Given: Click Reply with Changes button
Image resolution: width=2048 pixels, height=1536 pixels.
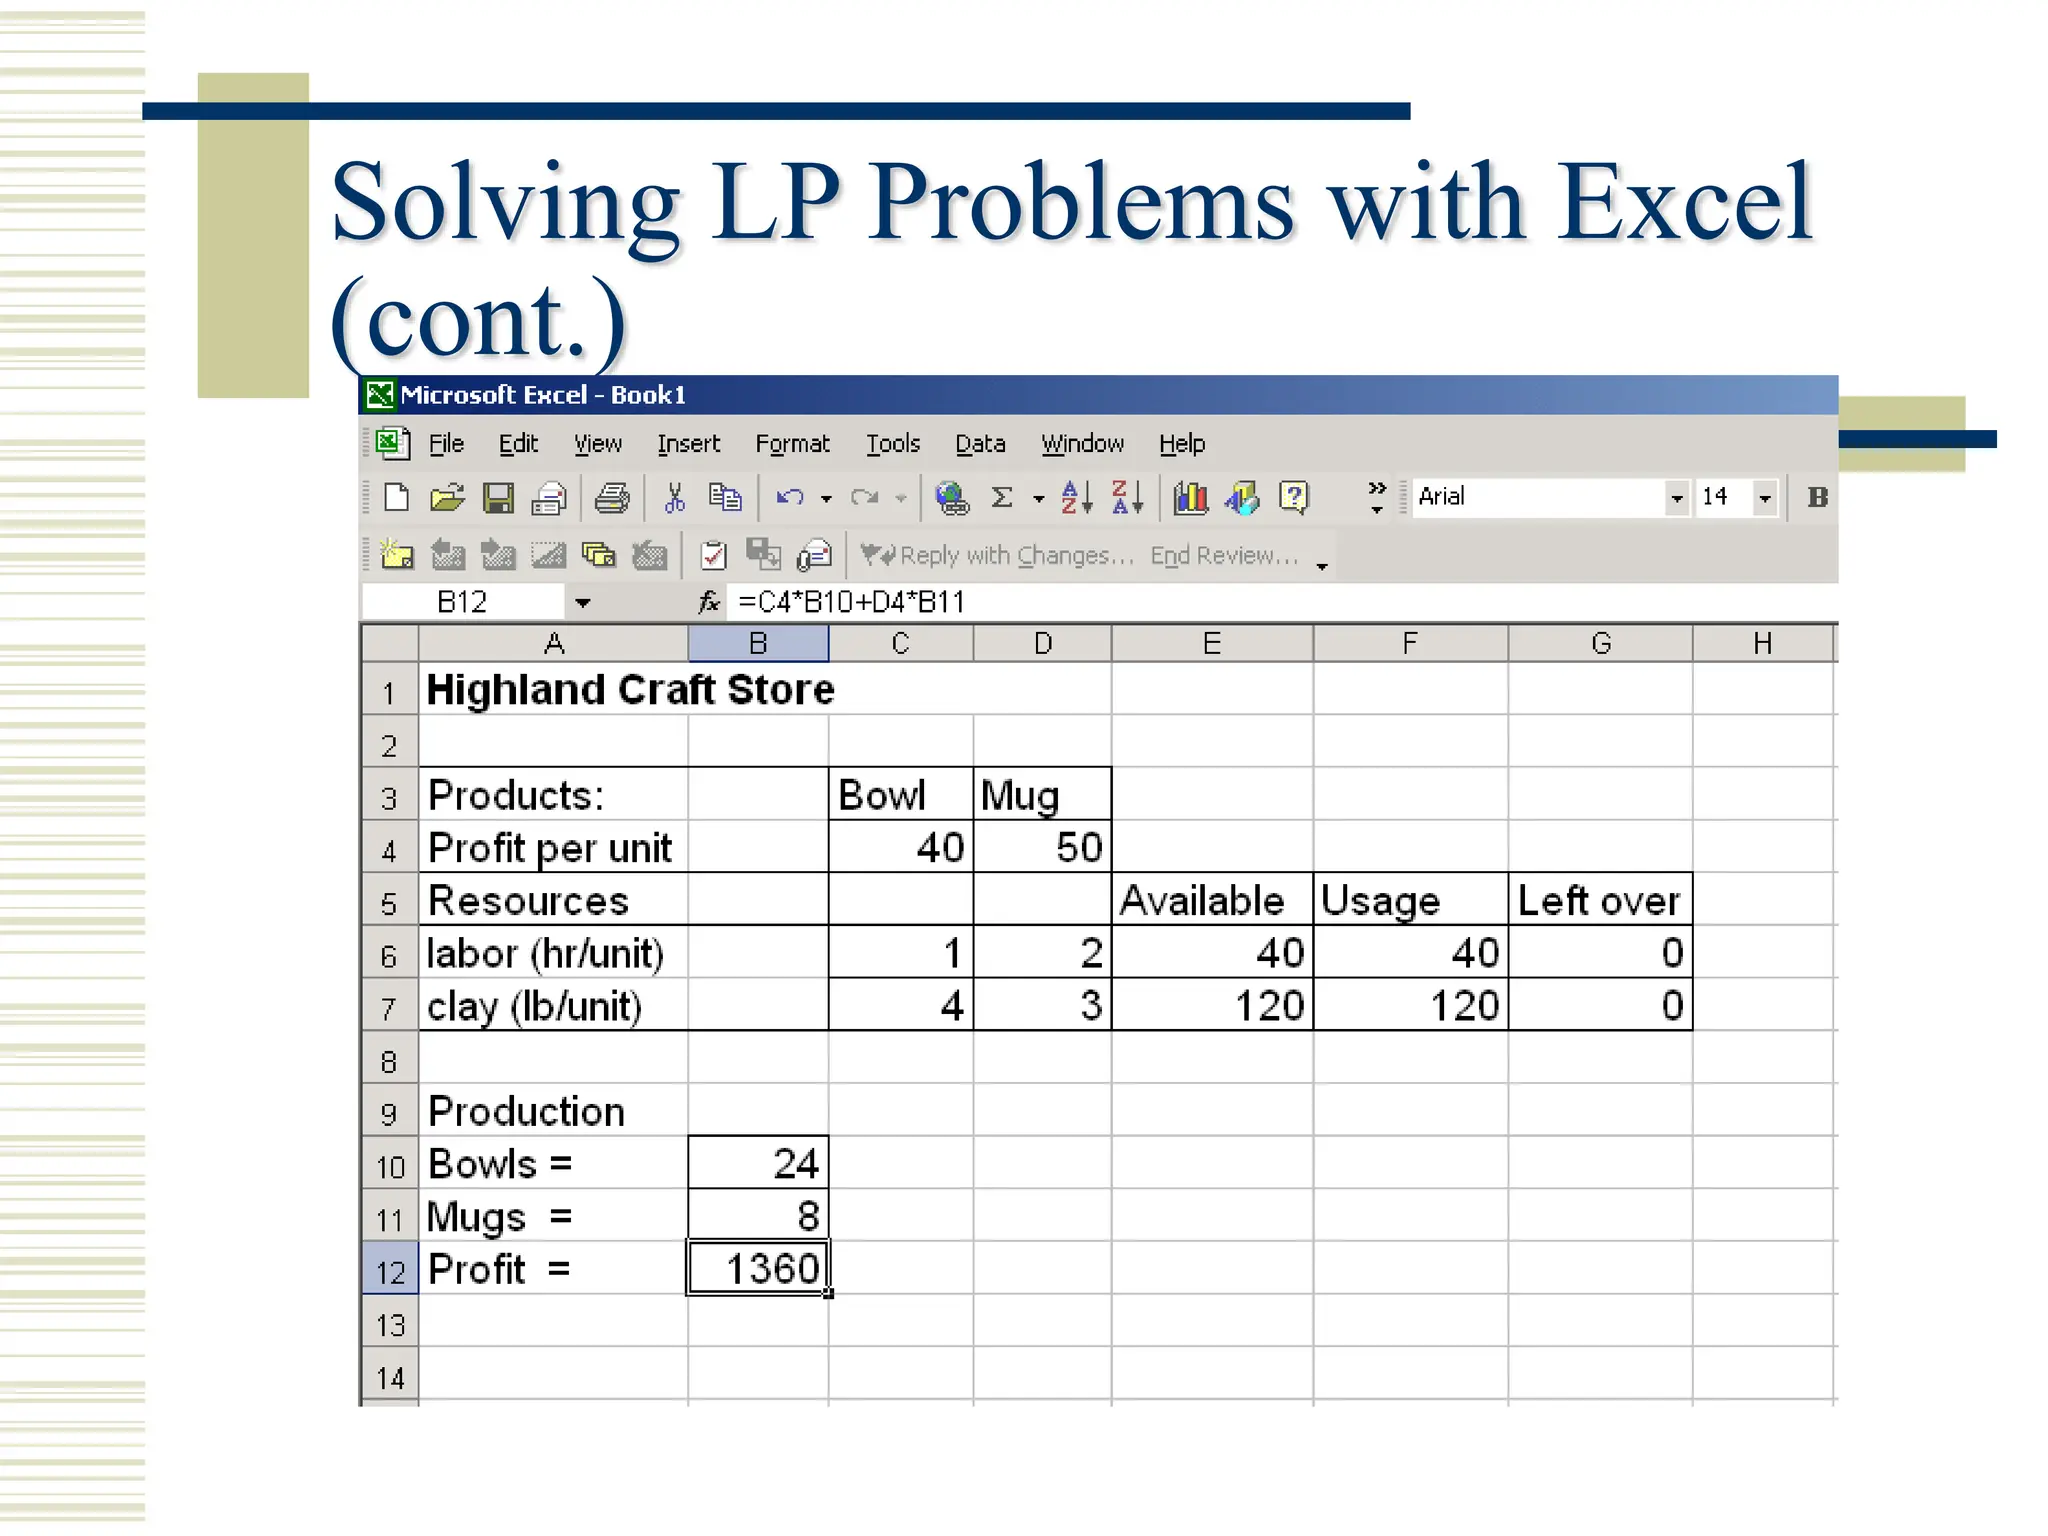Looking at the screenshot, I should tap(997, 555).
